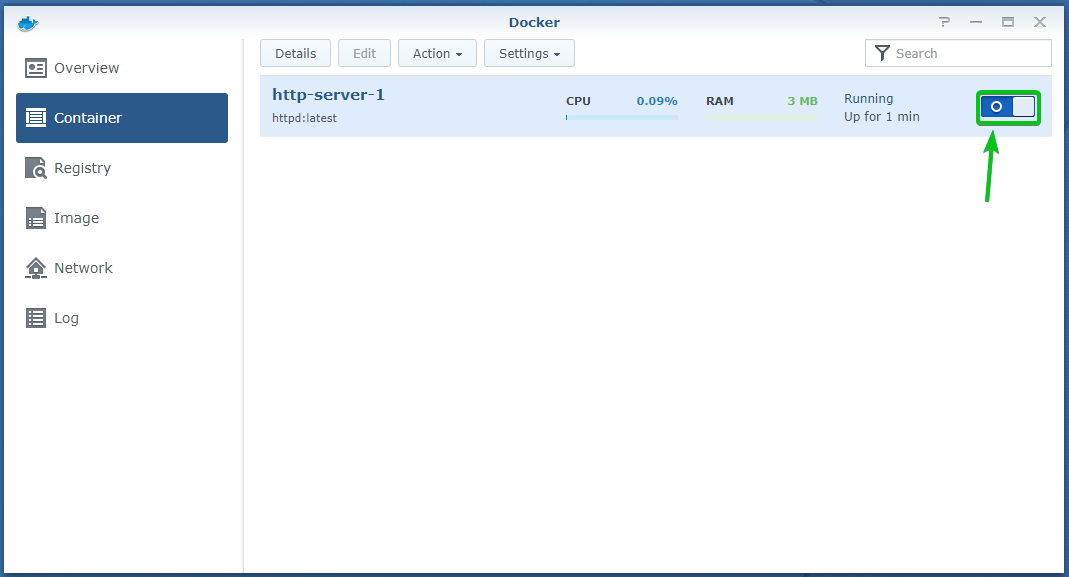The image size is (1069, 577).
Task: Click the Details button
Action: [295, 53]
